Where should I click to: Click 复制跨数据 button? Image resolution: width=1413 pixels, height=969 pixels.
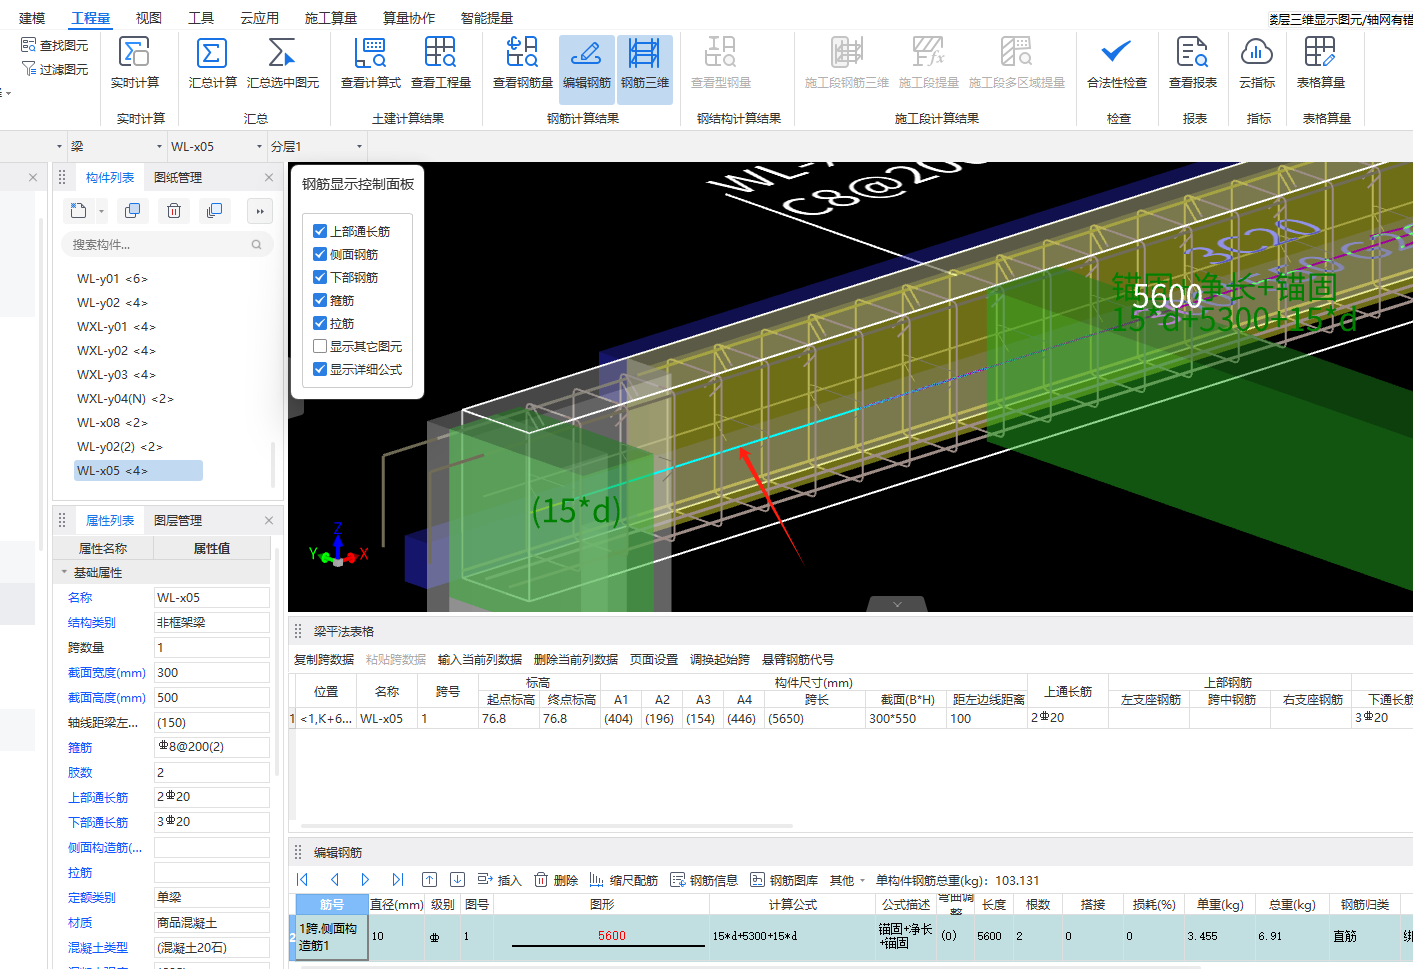point(324,659)
